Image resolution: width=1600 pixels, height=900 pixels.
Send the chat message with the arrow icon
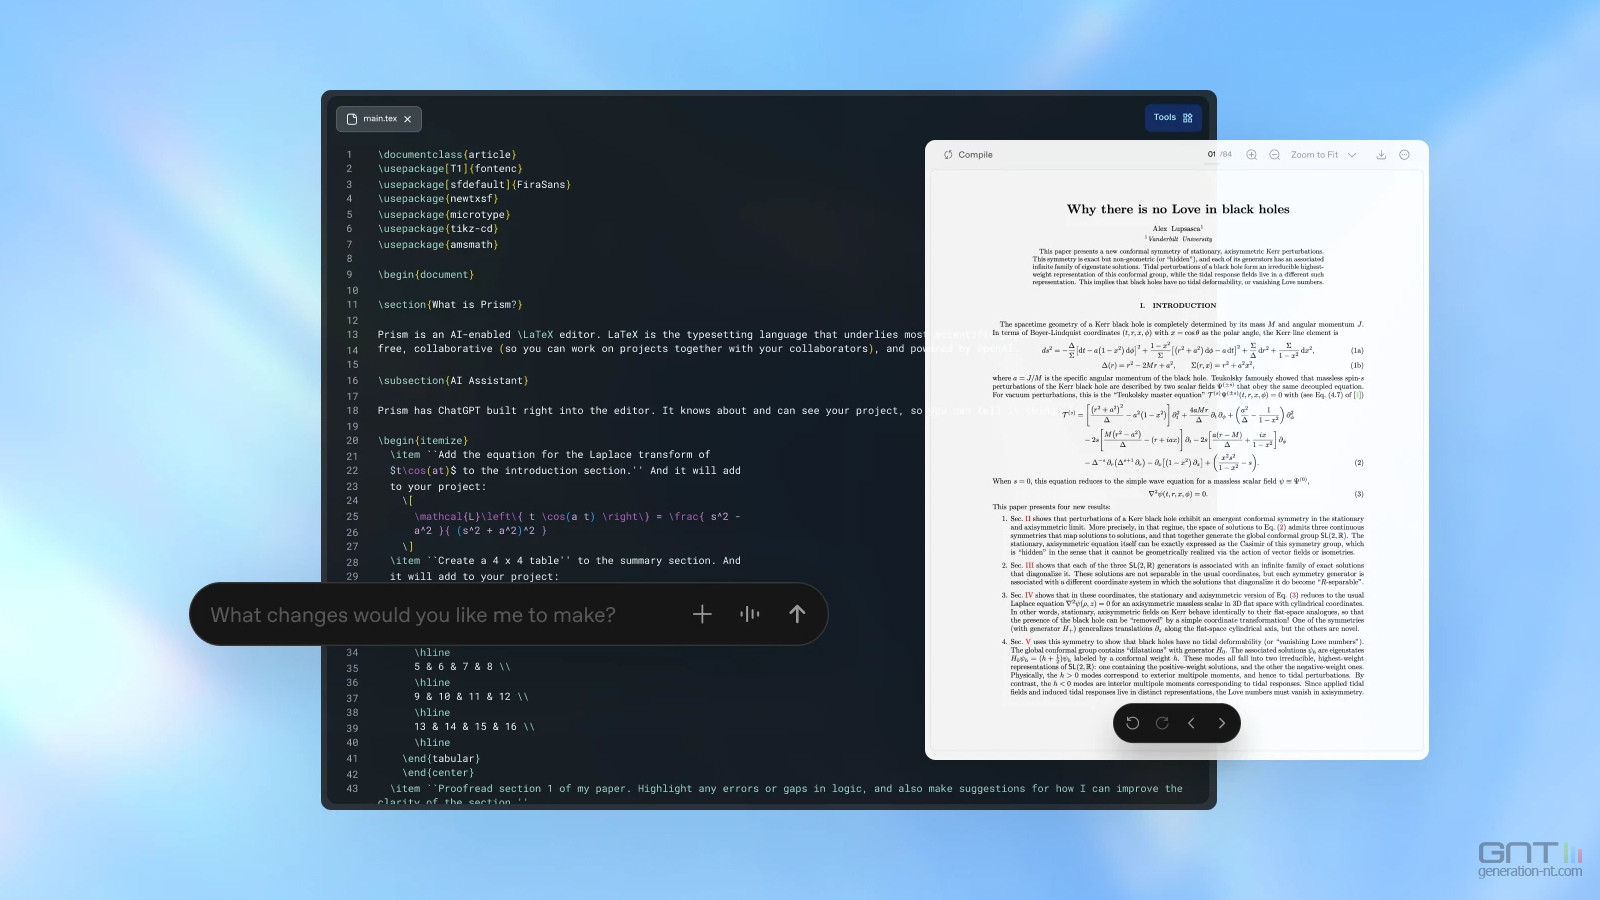797,615
